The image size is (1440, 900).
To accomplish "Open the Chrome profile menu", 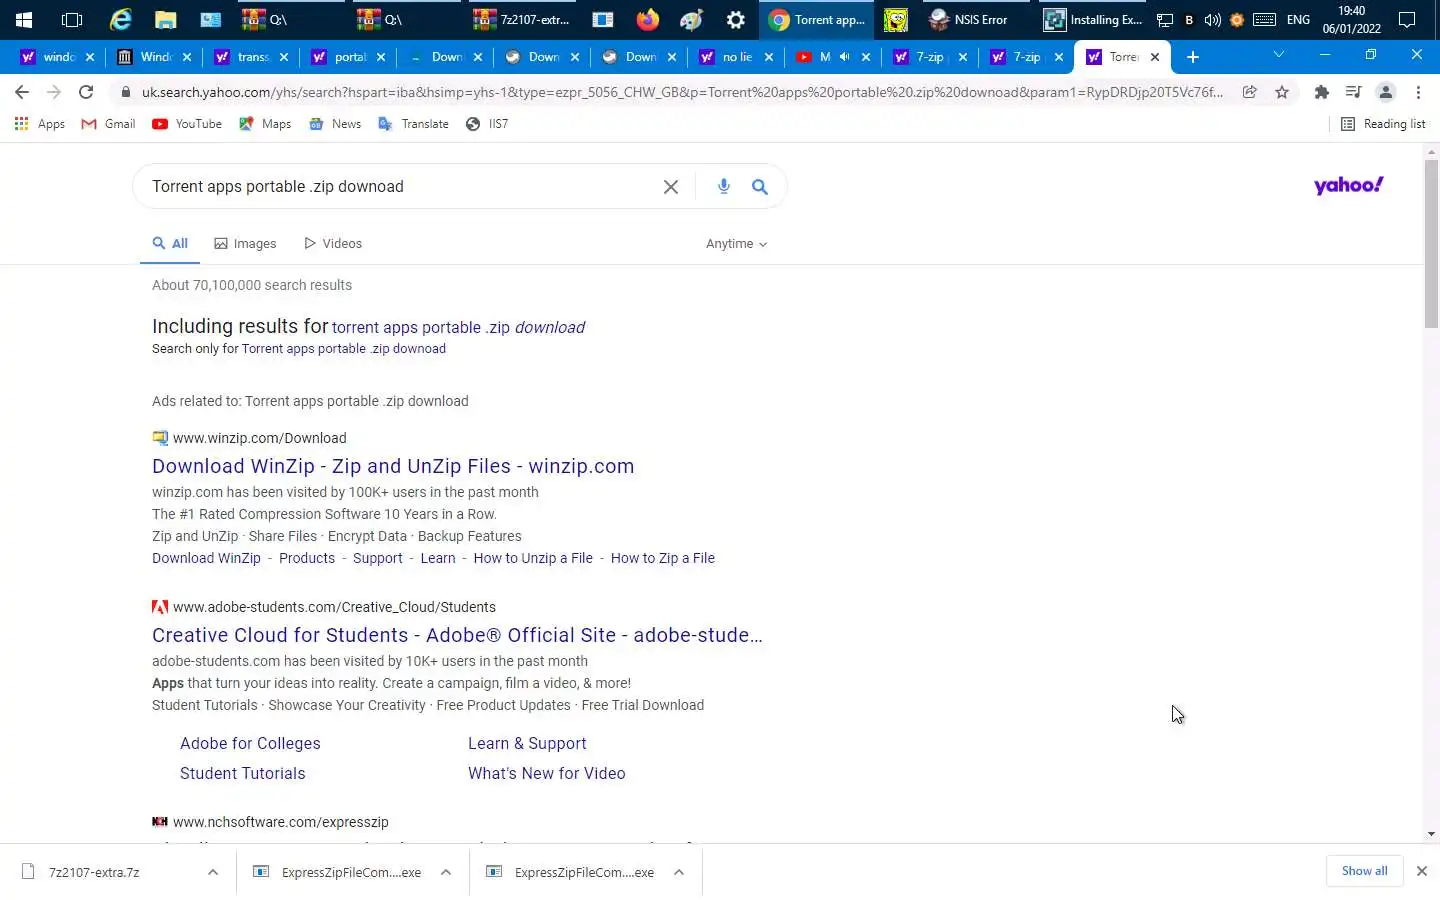I will (x=1386, y=92).
